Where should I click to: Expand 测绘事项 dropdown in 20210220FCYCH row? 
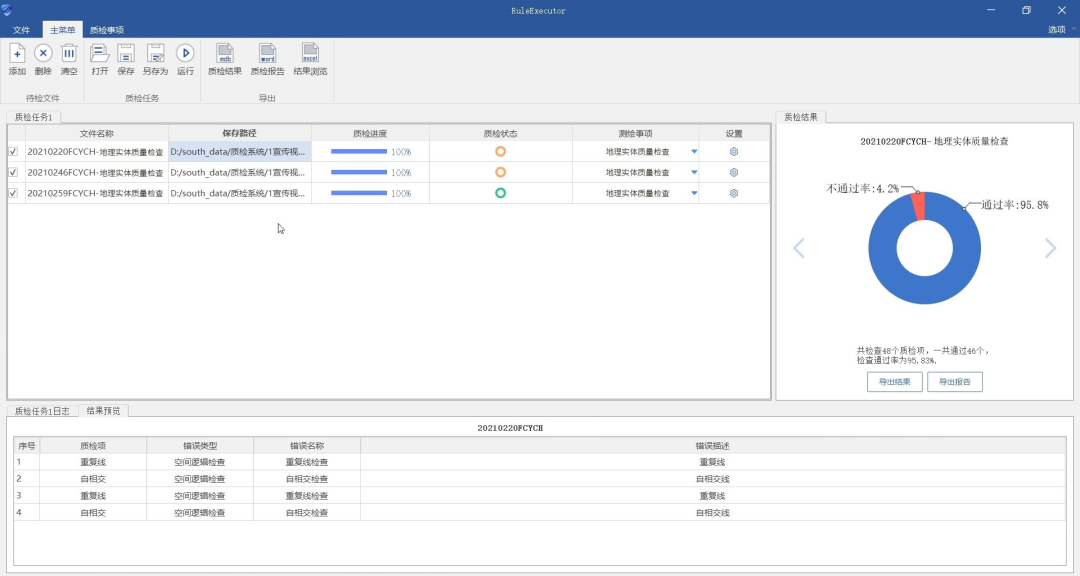click(x=694, y=152)
